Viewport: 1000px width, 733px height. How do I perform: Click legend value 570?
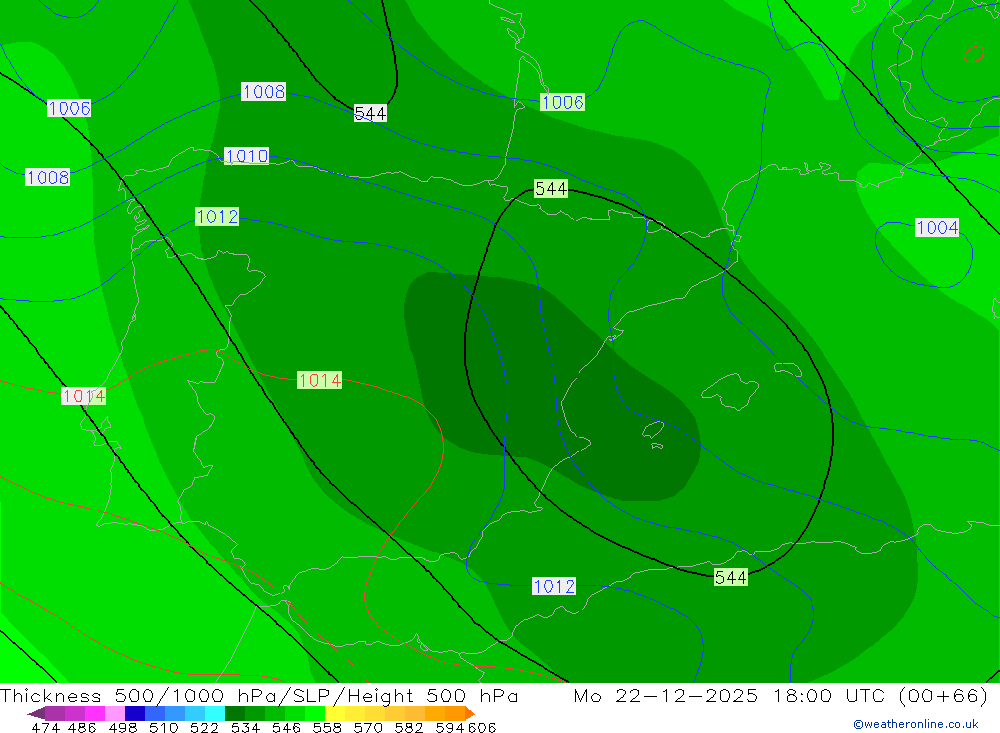click(367, 727)
